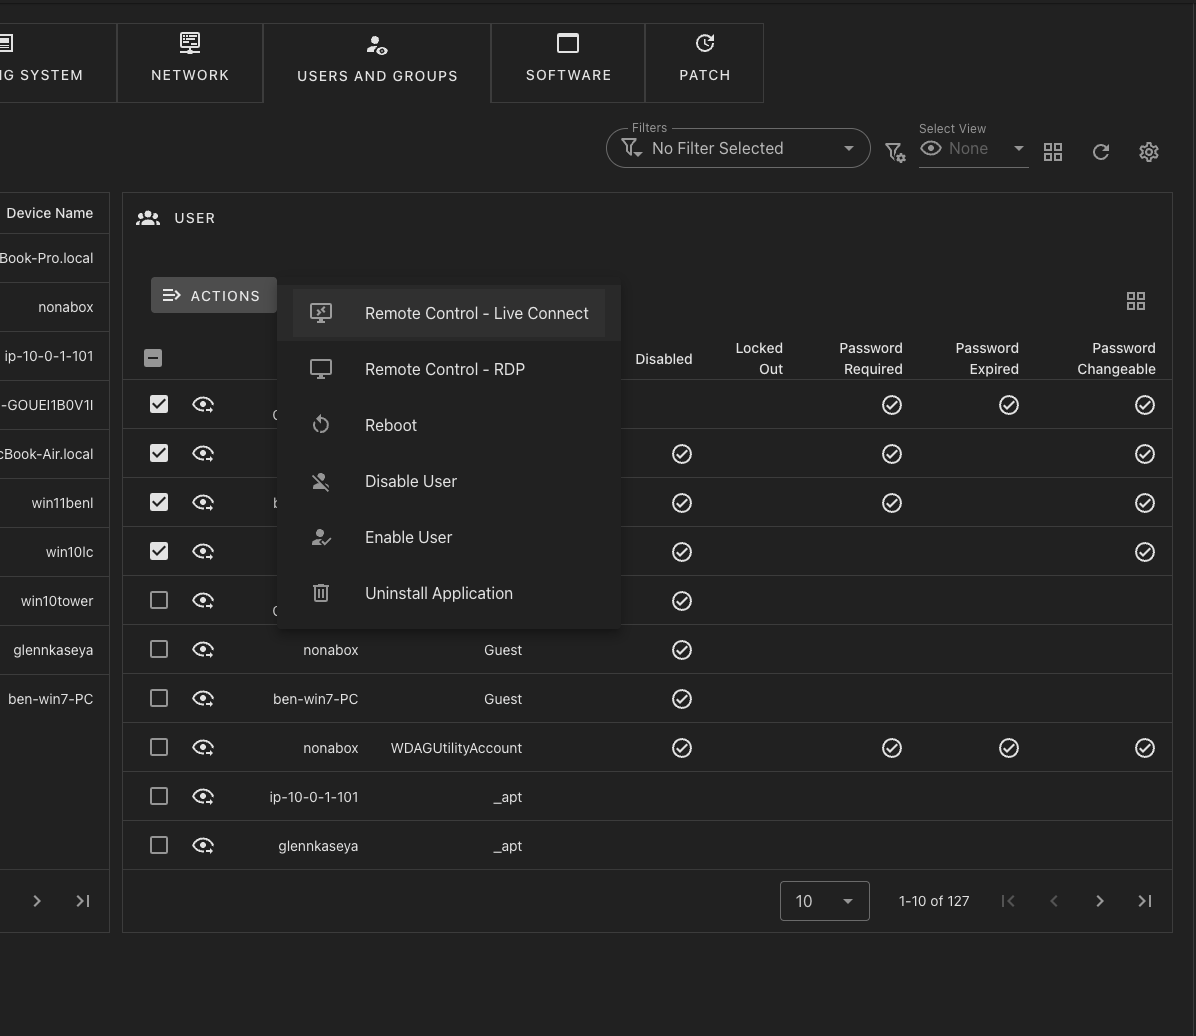Open the settings gear icon
Image resolution: width=1196 pixels, height=1036 pixels.
pyautogui.click(x=1148, y=152)
